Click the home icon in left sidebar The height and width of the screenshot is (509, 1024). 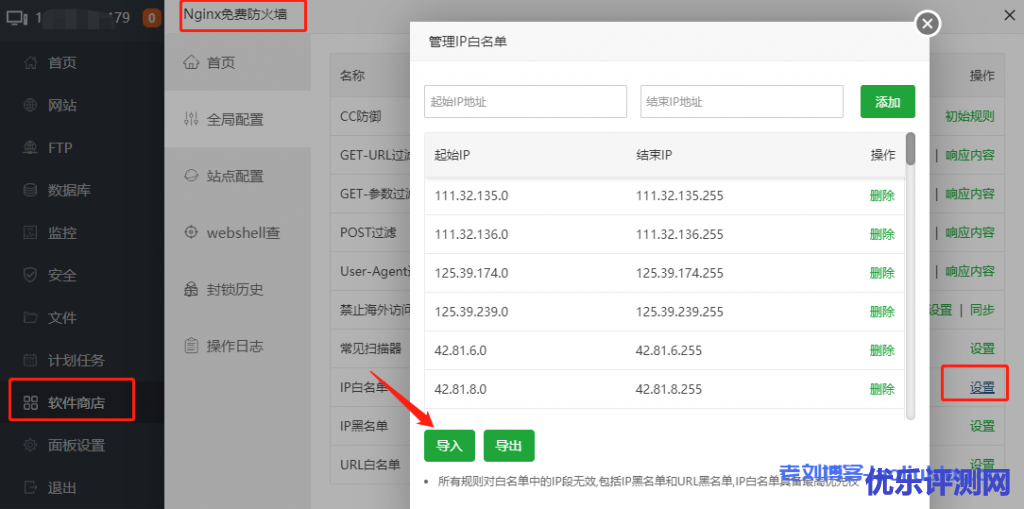(x=30, y=63)
